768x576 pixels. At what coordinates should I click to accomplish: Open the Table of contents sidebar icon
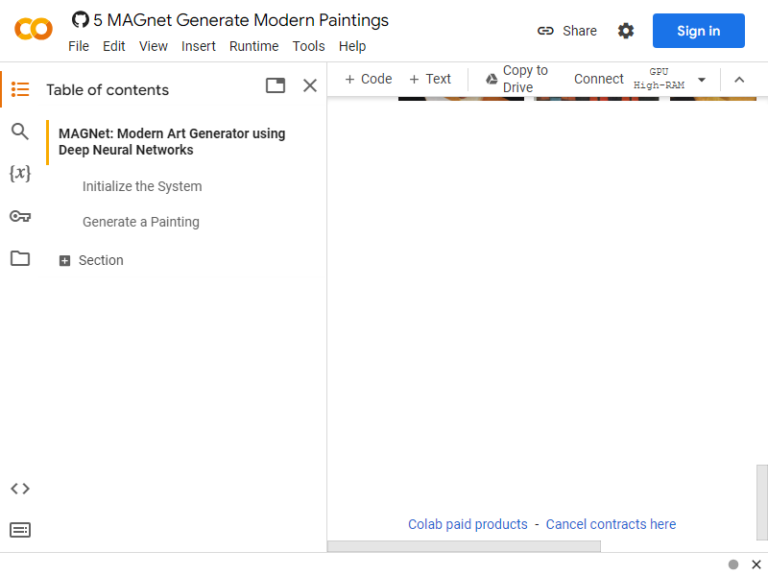[x=20, y=90]
